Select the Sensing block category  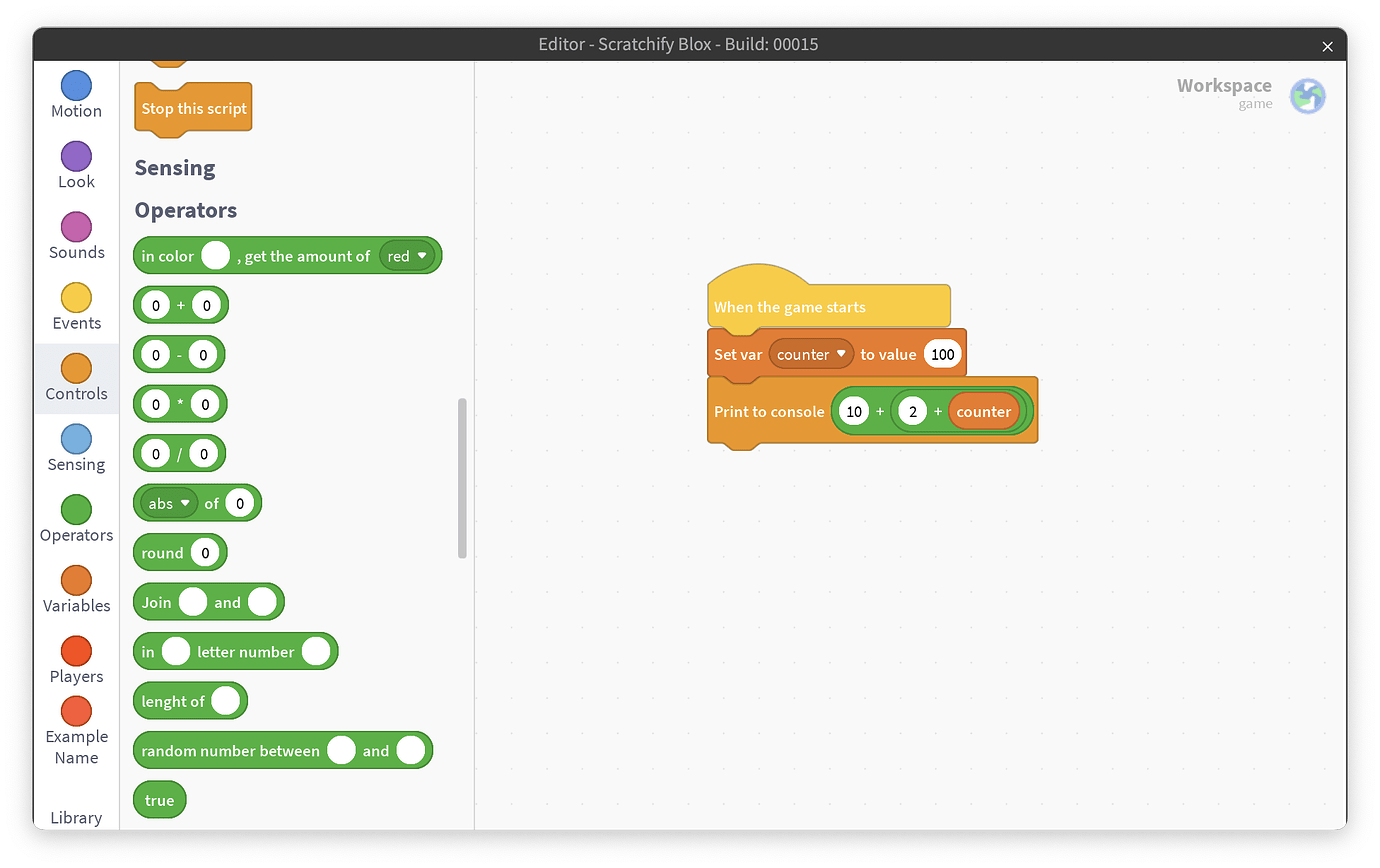pyautogui.click(x=75, y=448)
